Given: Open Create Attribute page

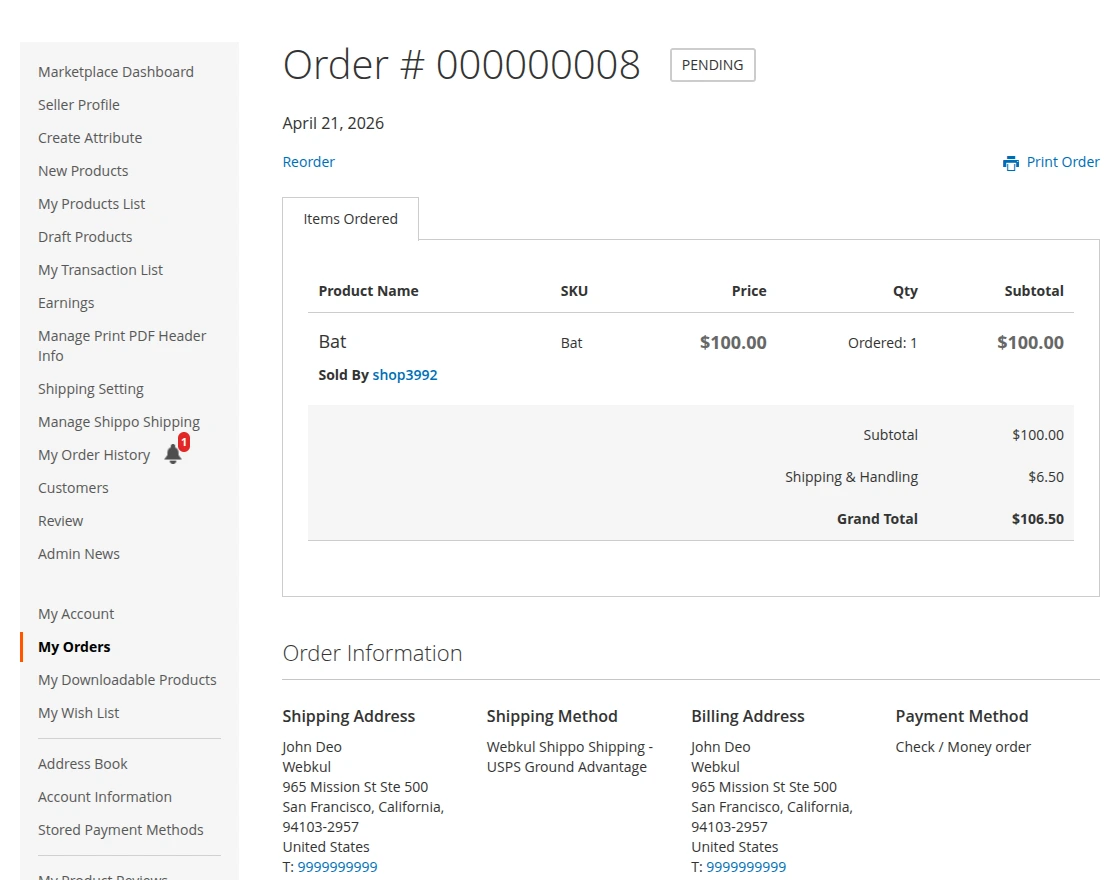Looking at the screenshot, I should (x=90, y=138).
